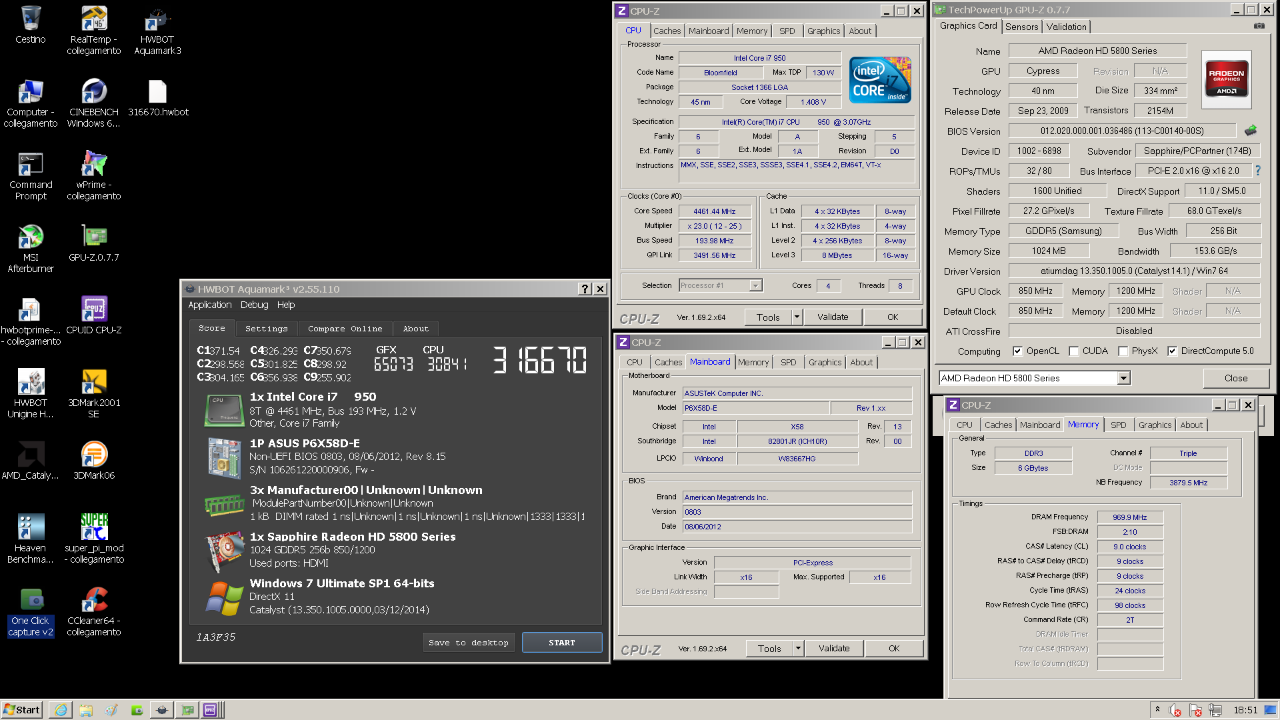
Task: Open the Aquamark Help menu
Action: [286, 305]
